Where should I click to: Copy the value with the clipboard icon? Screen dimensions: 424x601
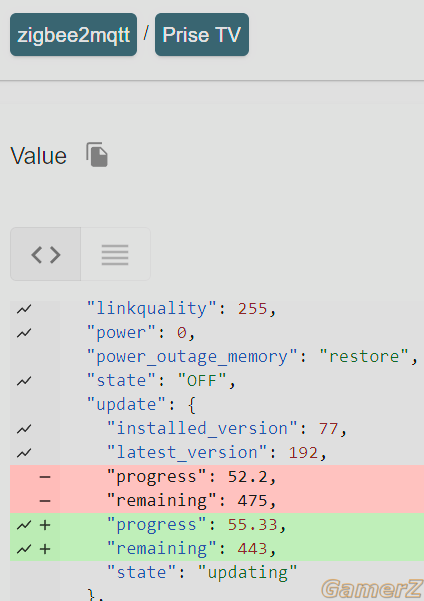point(97,155)
